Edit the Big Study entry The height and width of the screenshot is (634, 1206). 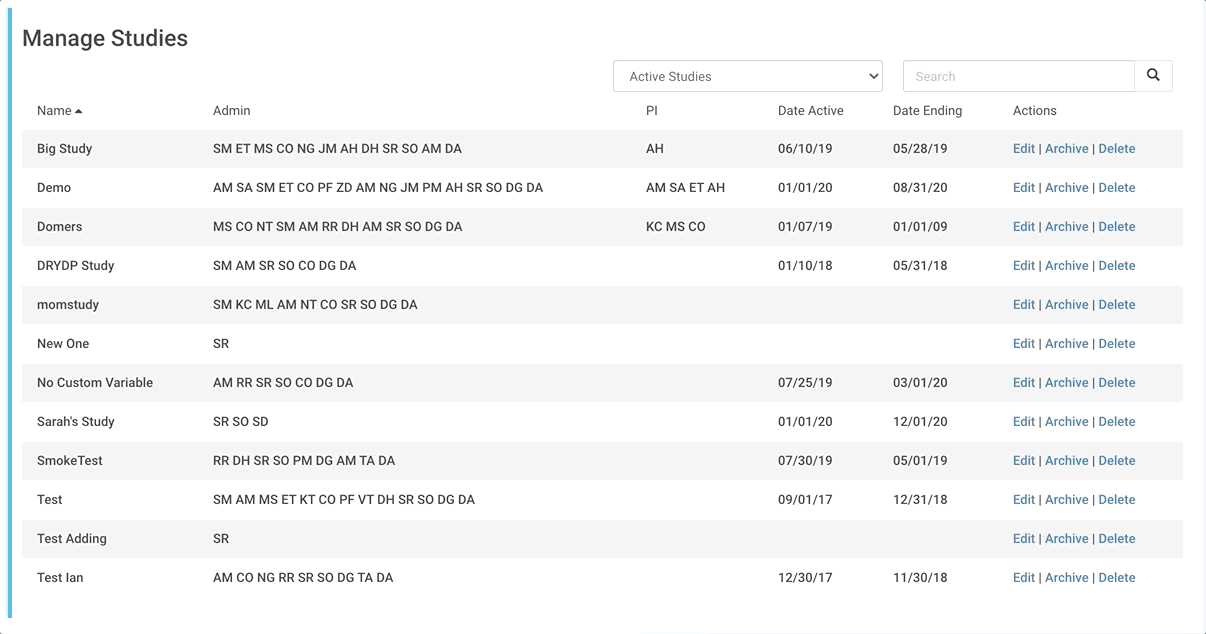[x=1023, y=149]
